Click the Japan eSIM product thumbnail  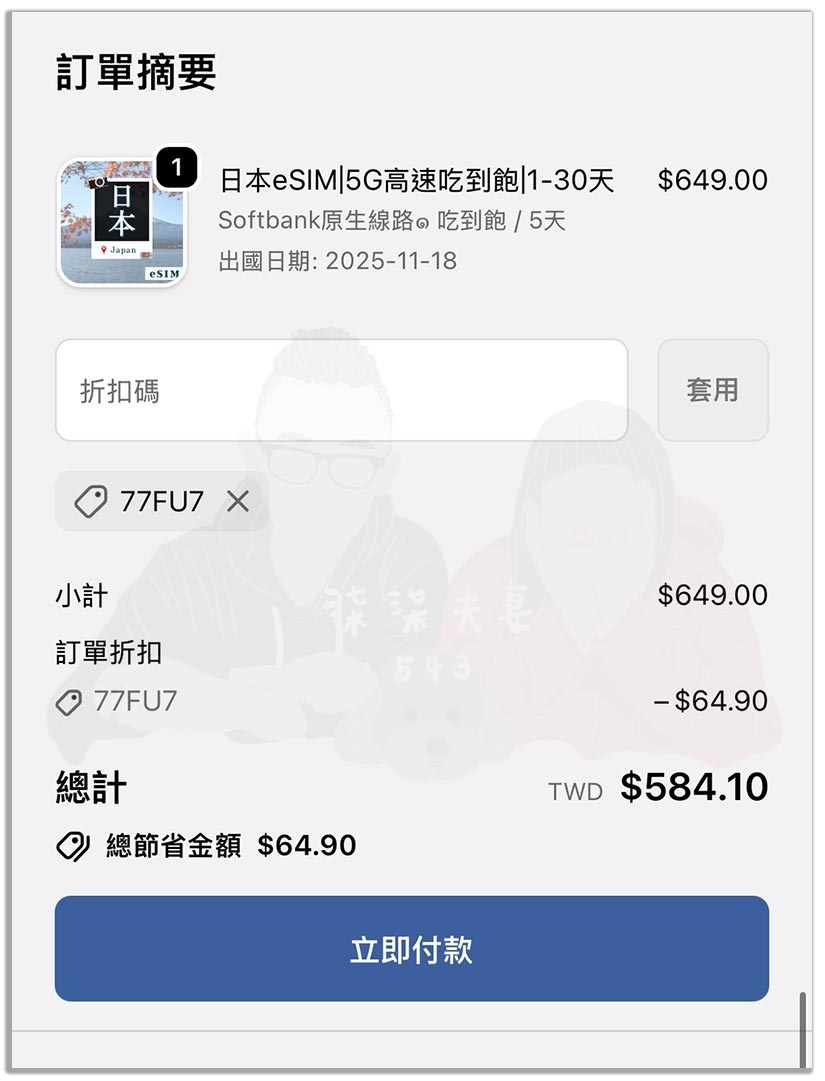coord(121,223)
